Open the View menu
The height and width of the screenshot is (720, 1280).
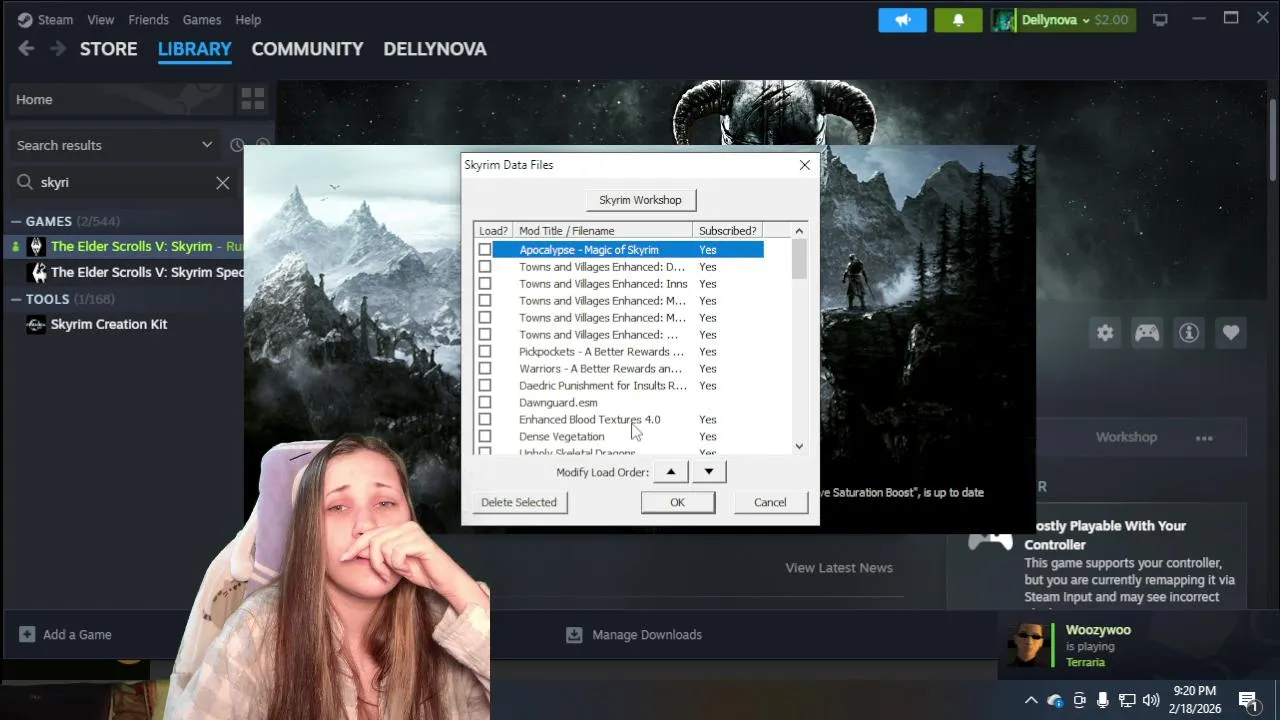click(100, 19)
